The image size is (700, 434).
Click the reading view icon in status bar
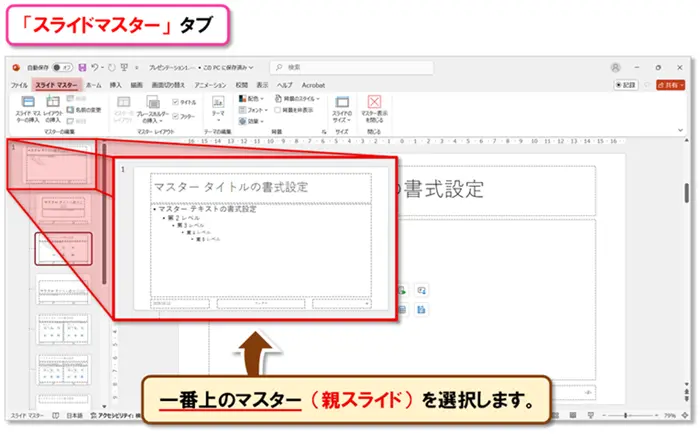coord(573,415)
